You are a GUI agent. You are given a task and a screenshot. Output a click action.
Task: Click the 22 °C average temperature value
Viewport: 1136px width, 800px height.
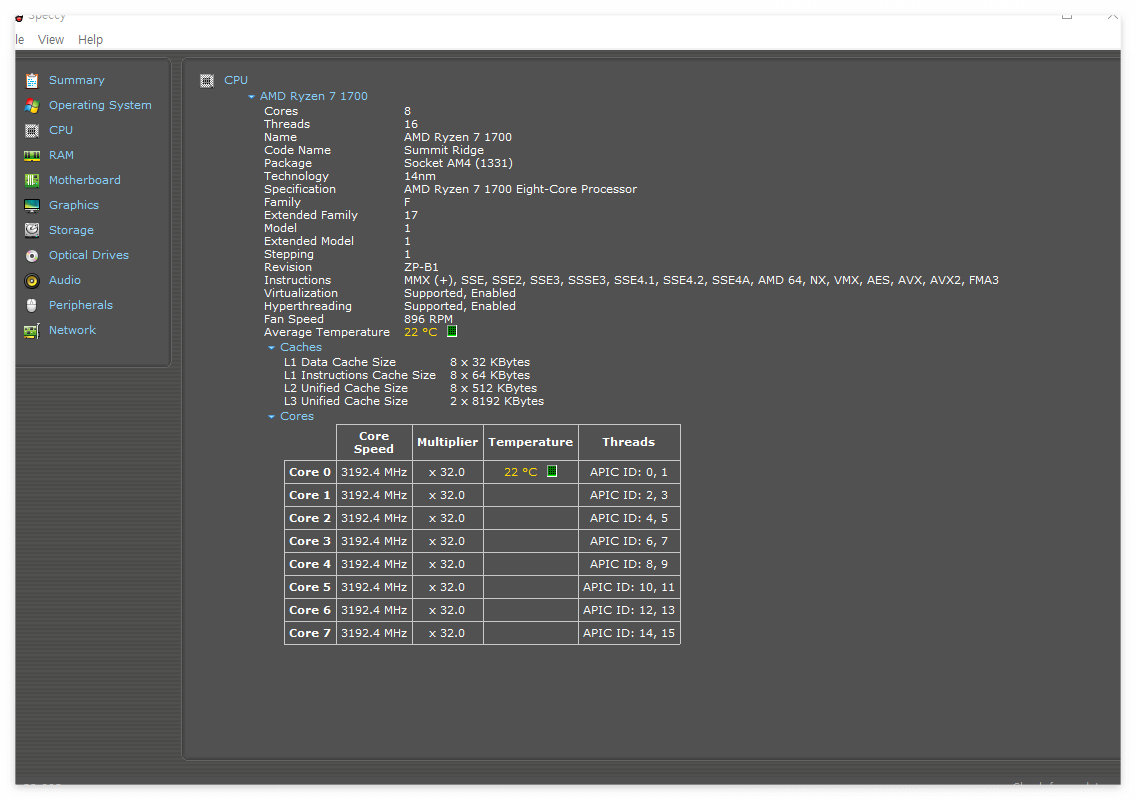421,333
